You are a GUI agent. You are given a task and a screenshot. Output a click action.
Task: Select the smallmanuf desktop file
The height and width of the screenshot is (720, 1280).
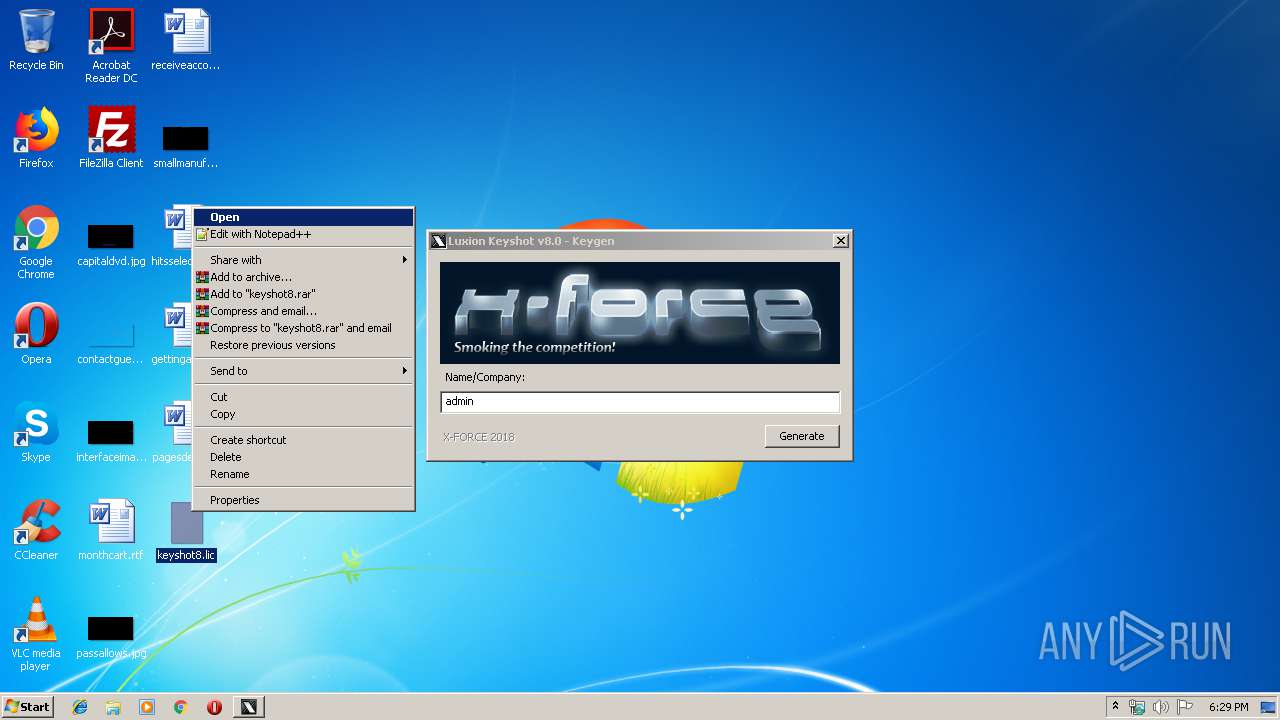tap(186, 145)
